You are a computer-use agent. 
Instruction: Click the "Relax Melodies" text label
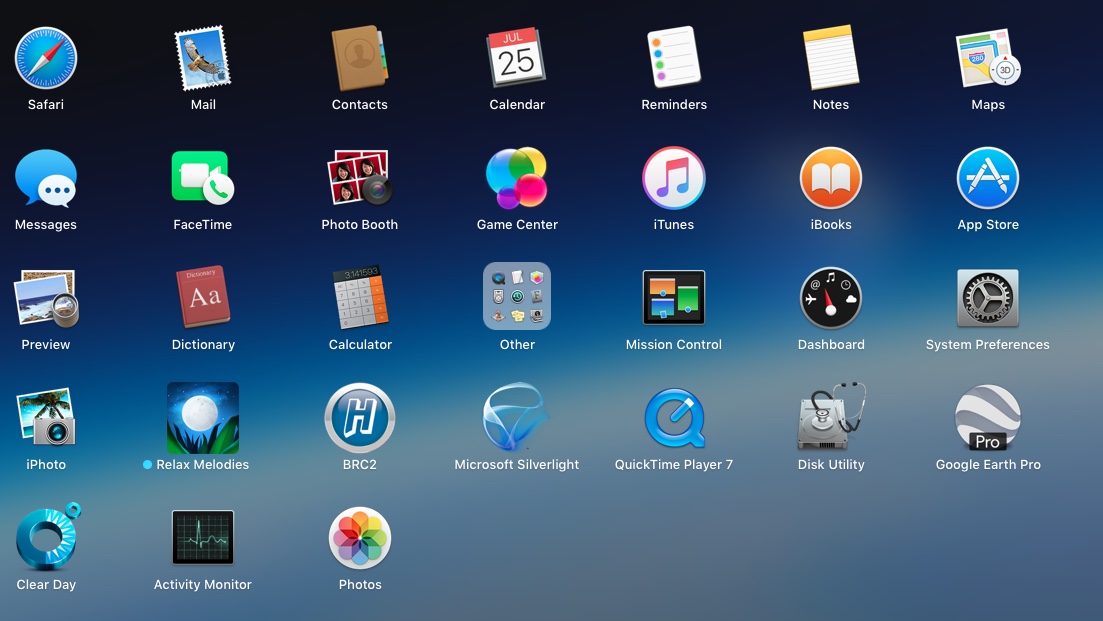click(203, 465)
